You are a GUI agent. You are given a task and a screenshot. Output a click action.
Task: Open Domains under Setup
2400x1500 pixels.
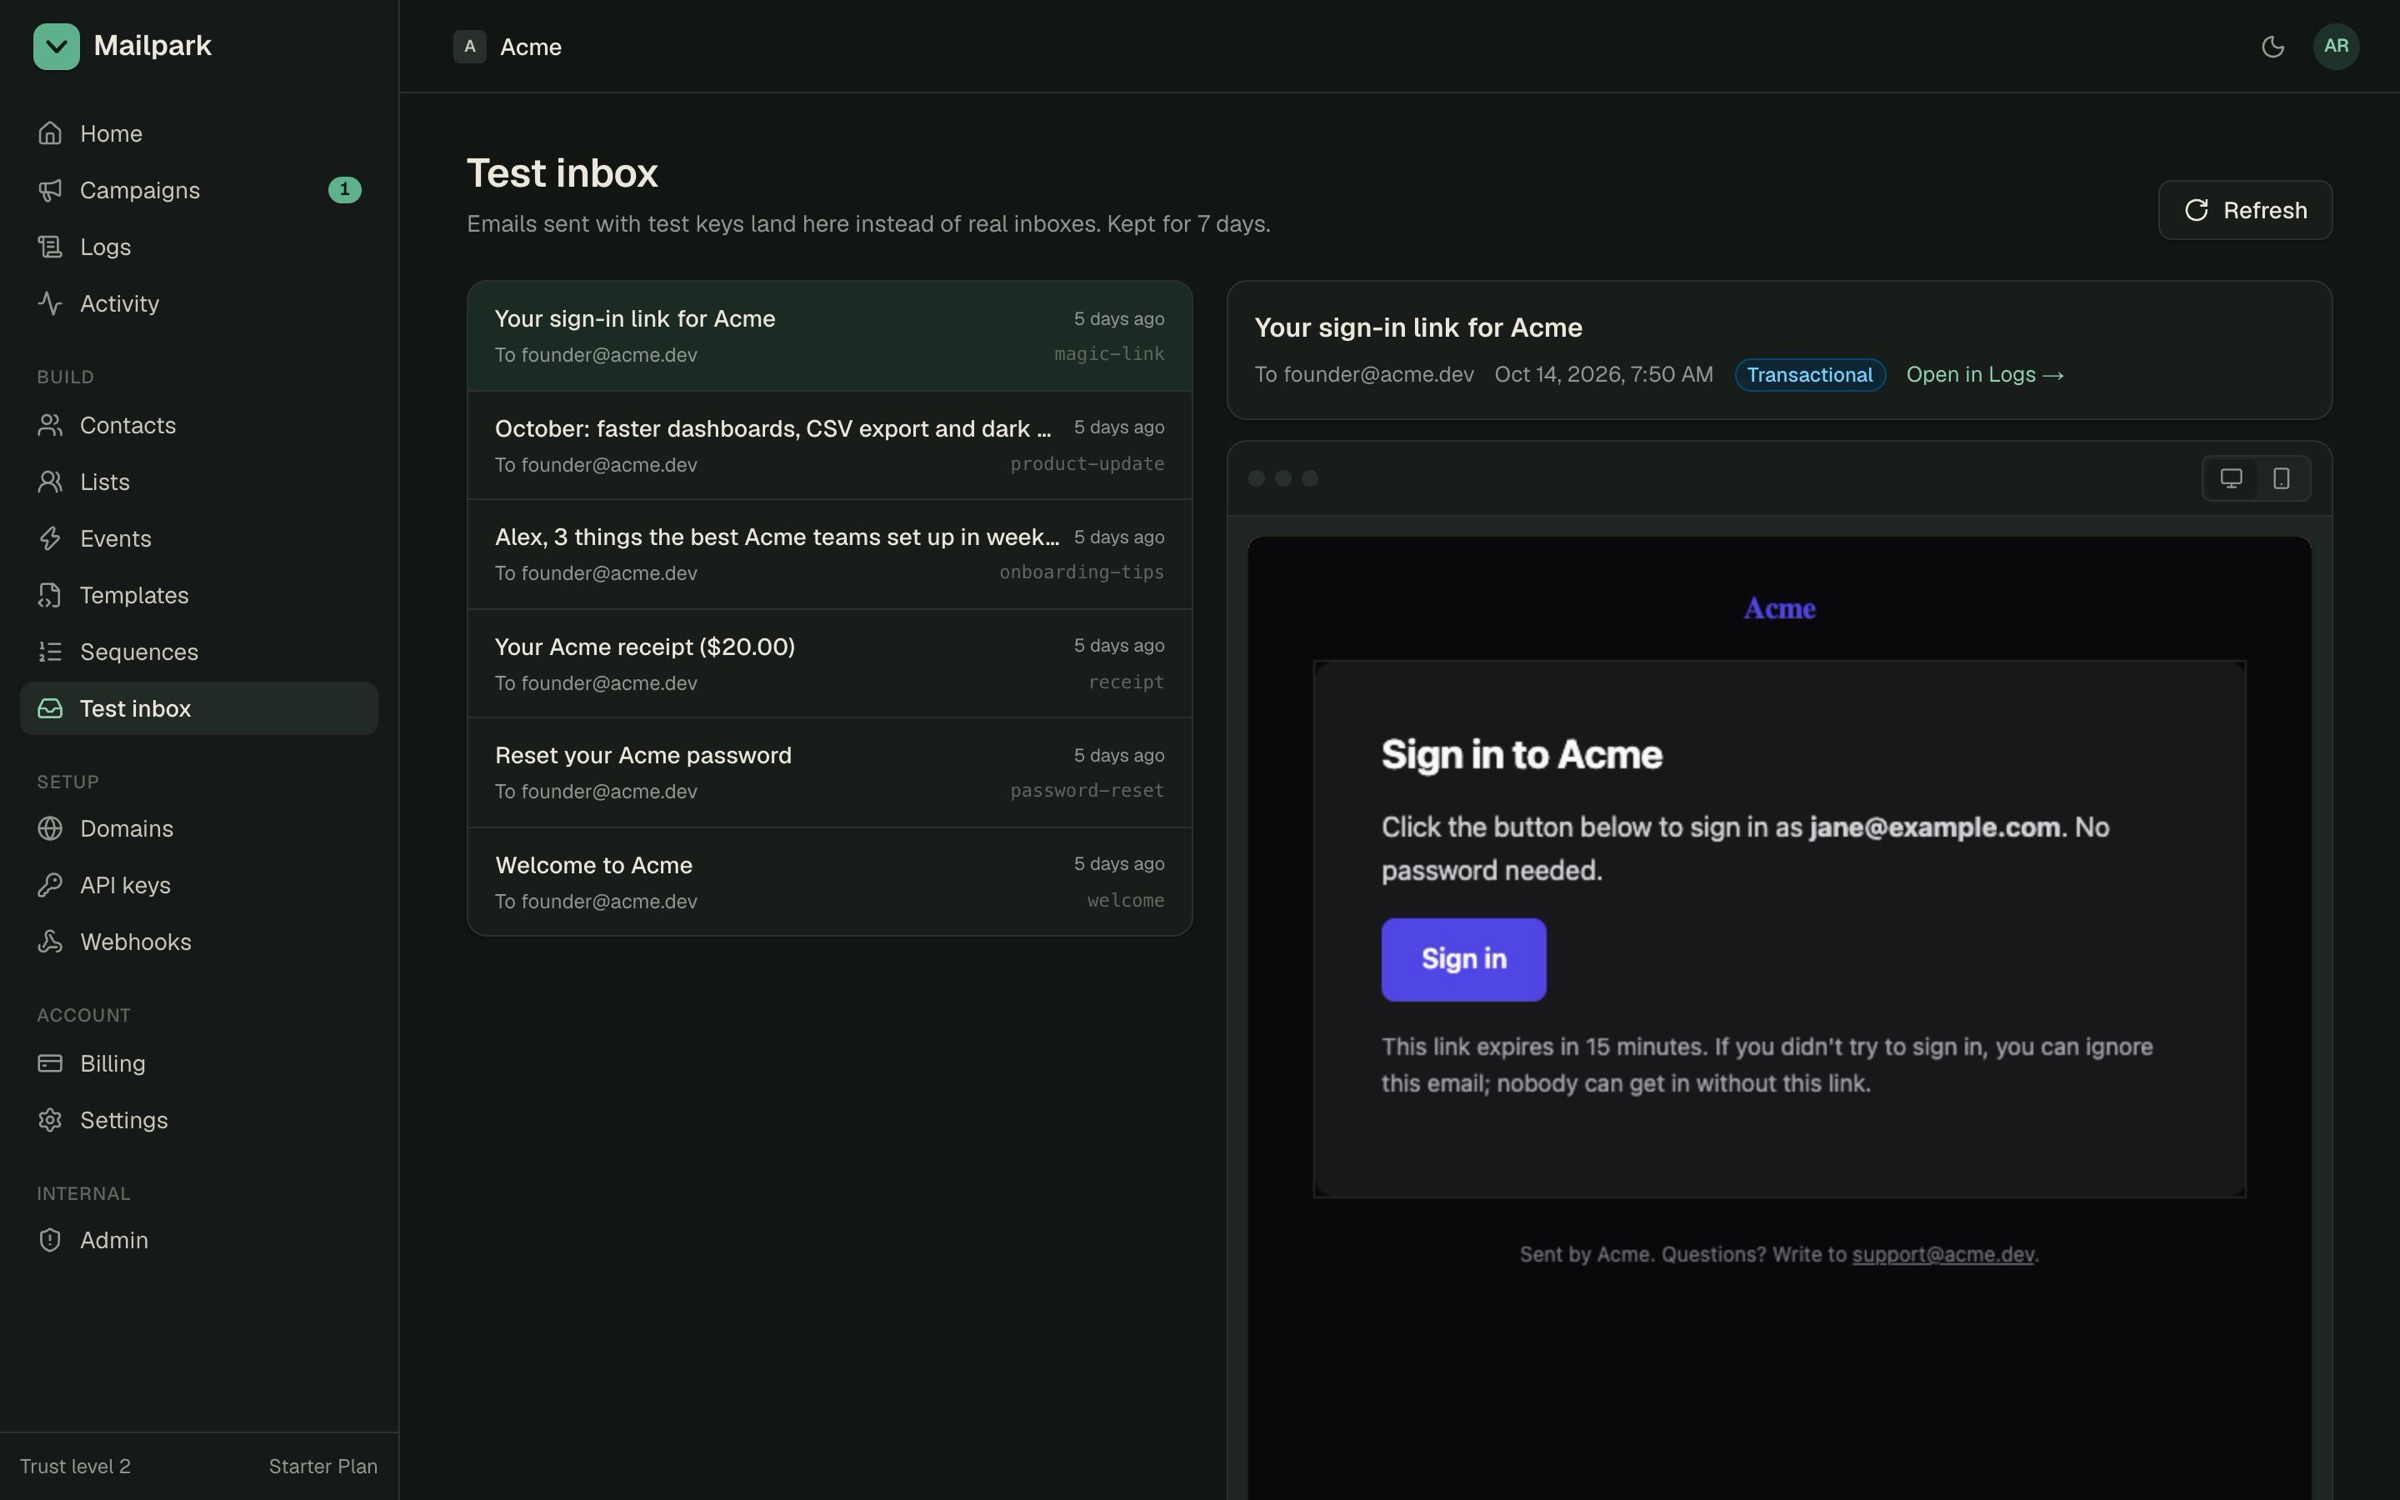(x=199, y=828)
